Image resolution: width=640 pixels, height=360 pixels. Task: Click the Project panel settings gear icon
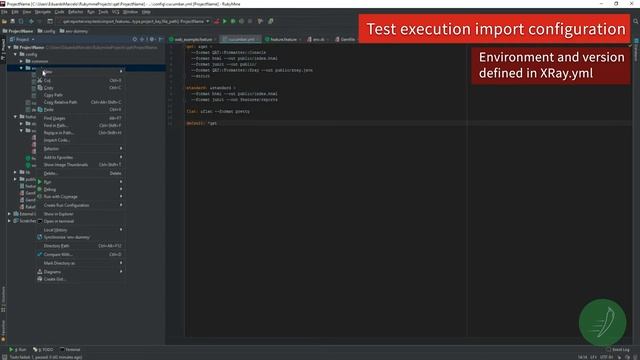point(152,40)
